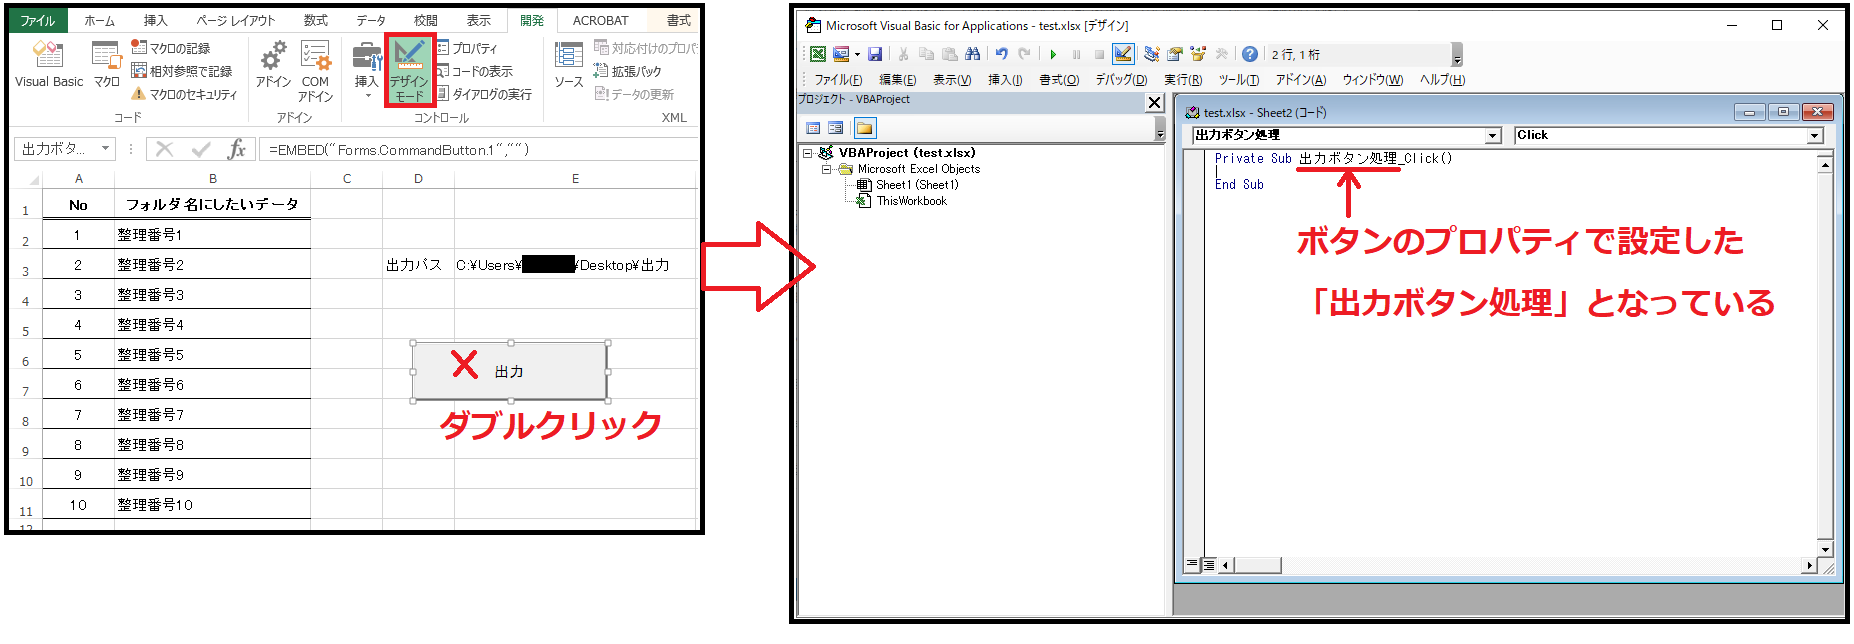
Task: Collapse the VBAProject (test.xlsx) tree node
Action: pos(808,153)
